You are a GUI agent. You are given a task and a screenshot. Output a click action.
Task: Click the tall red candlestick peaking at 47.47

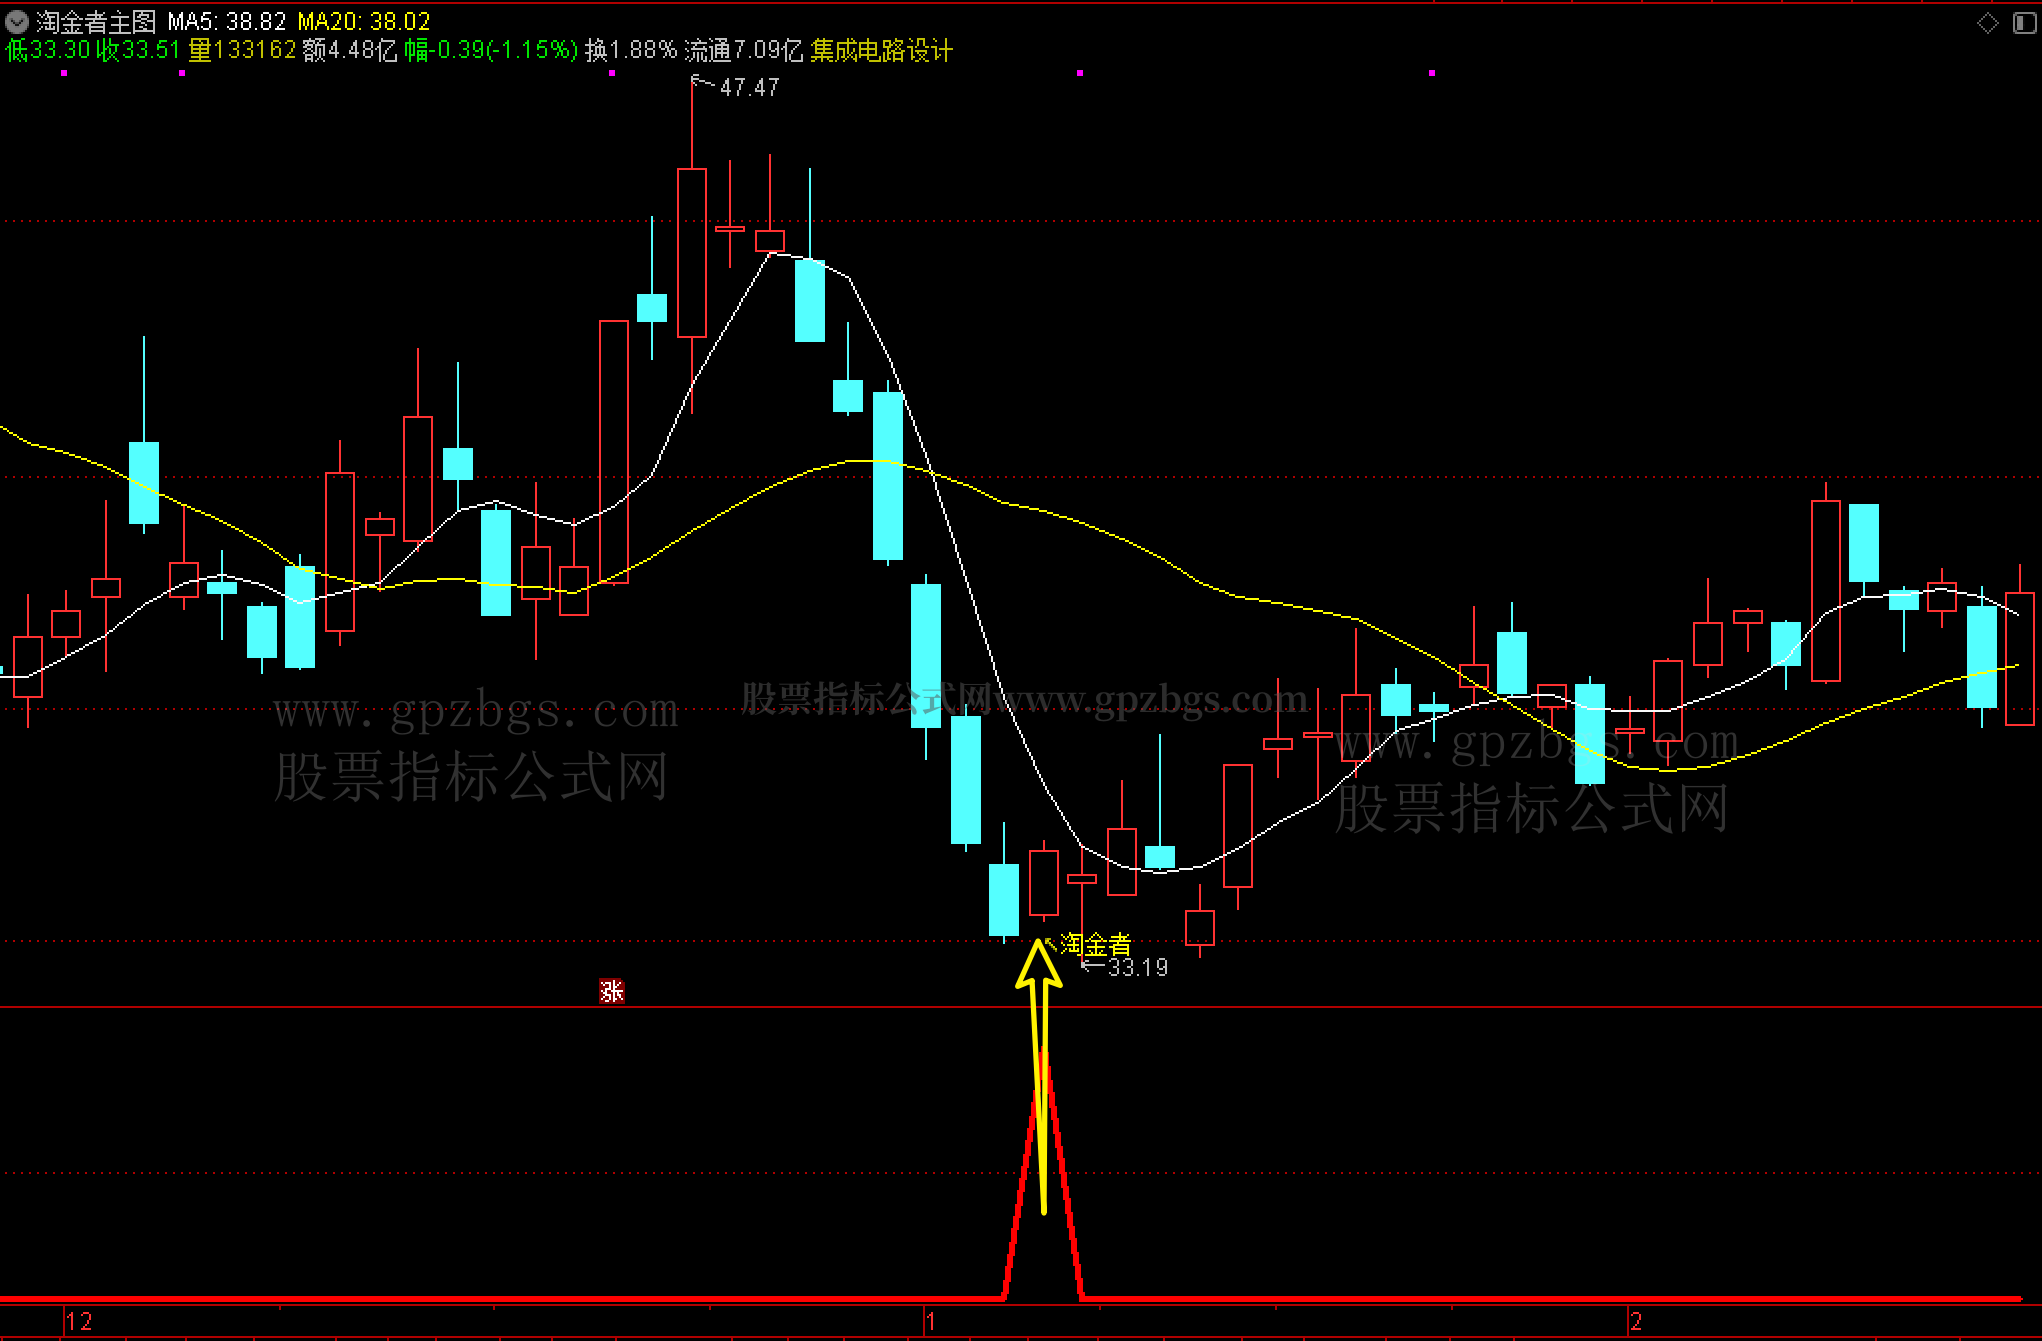pyautogui.click(x=692, y=252)
